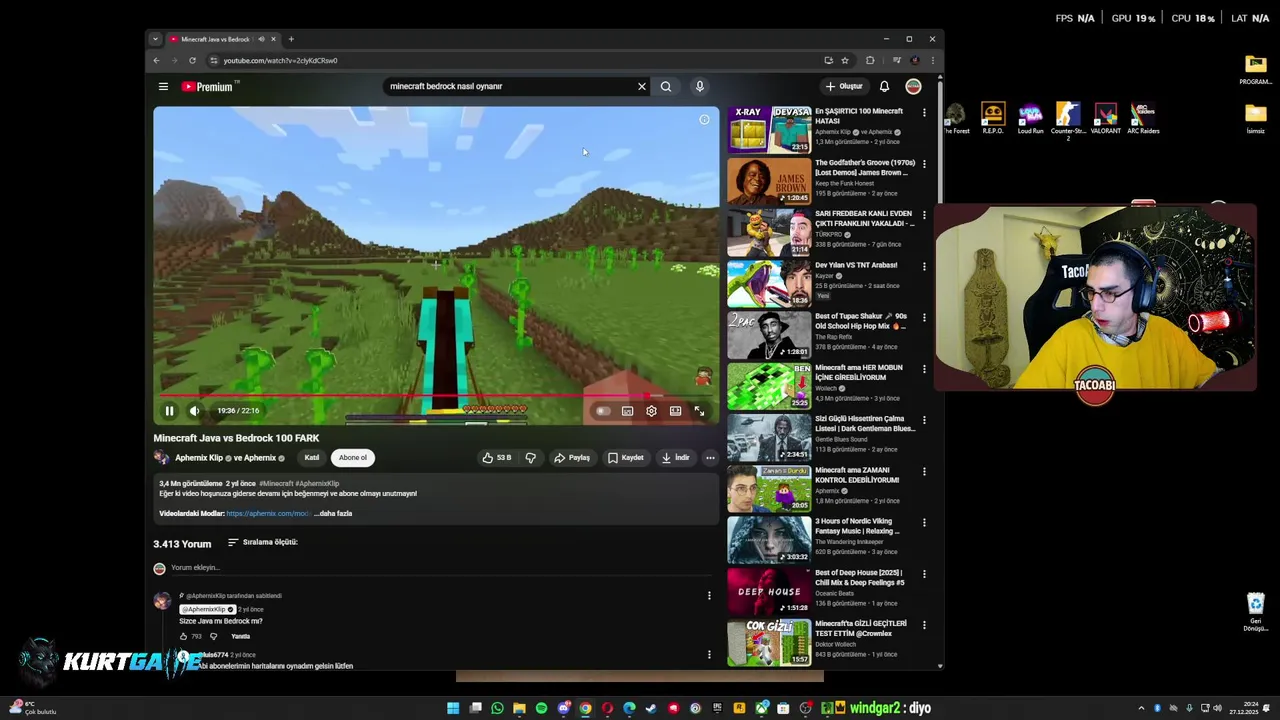The width and height of the screenshot is (1280, 720).
Task: Open Sıralama ölçütü sort dropdown
Action: click(x=262, y=543)
